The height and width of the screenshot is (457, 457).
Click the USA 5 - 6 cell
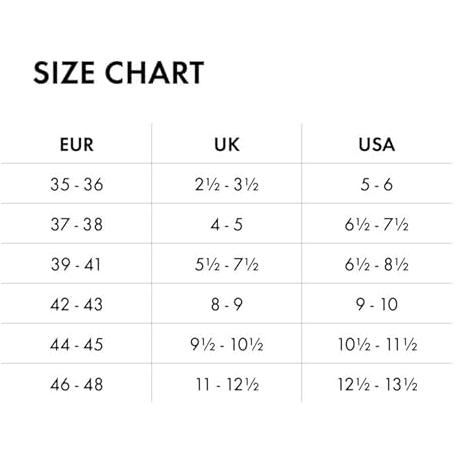377,184
